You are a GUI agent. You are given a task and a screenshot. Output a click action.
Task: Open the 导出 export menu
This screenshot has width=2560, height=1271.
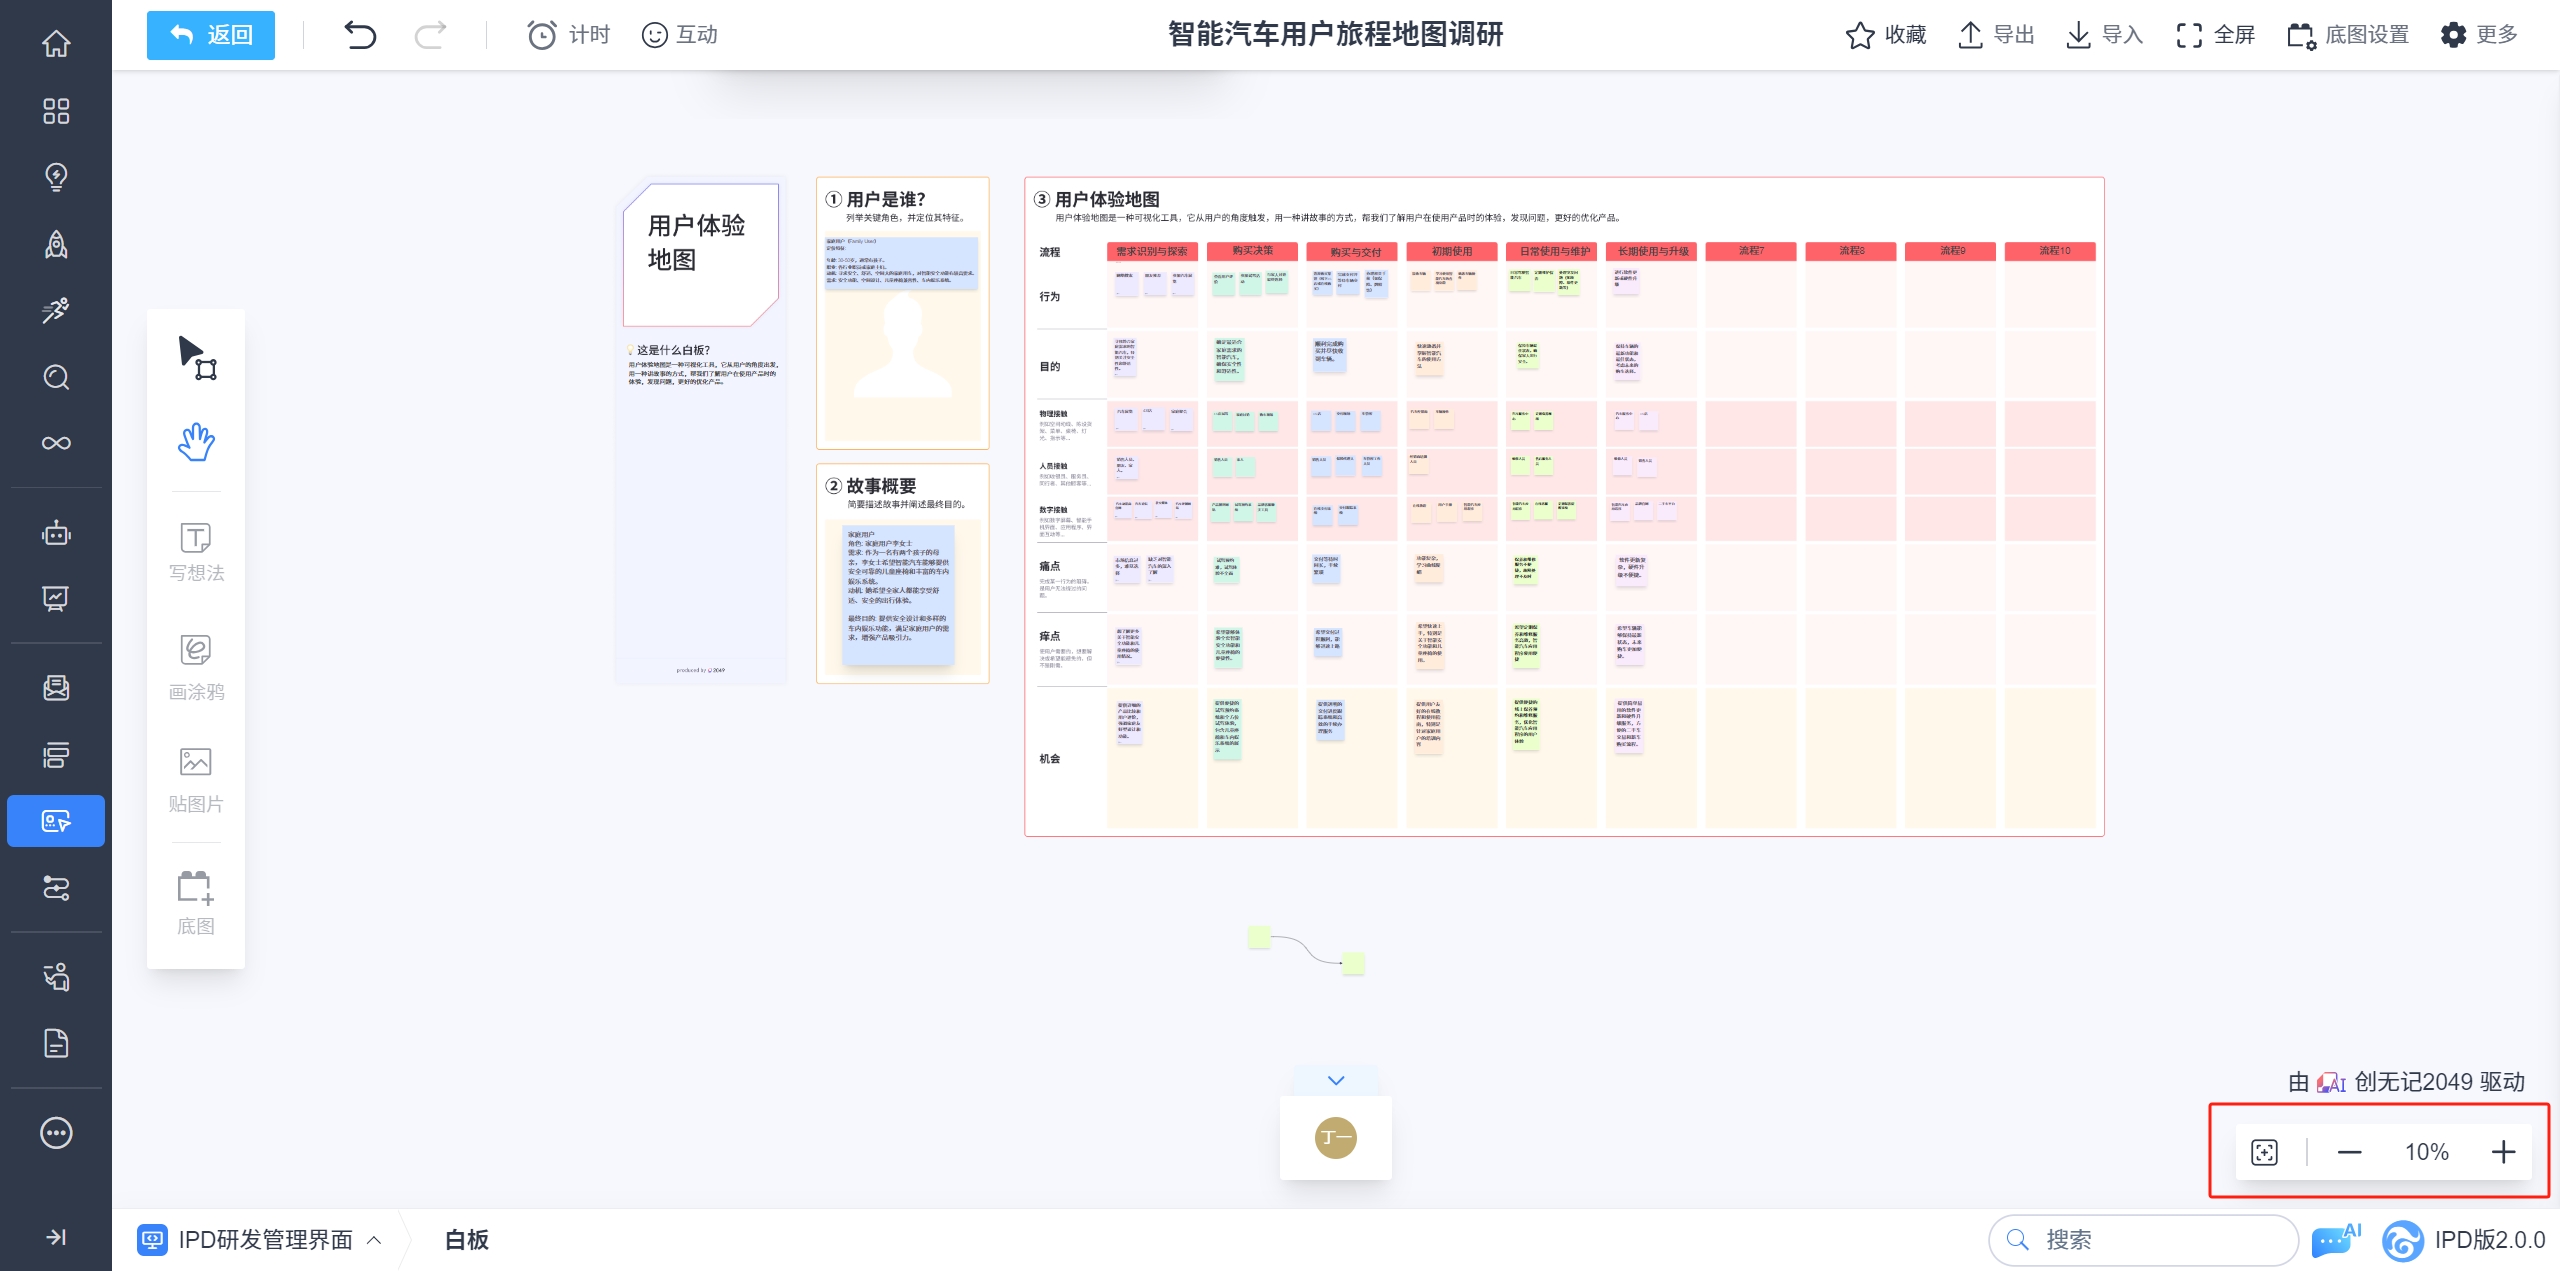[x=1996, y=35]
